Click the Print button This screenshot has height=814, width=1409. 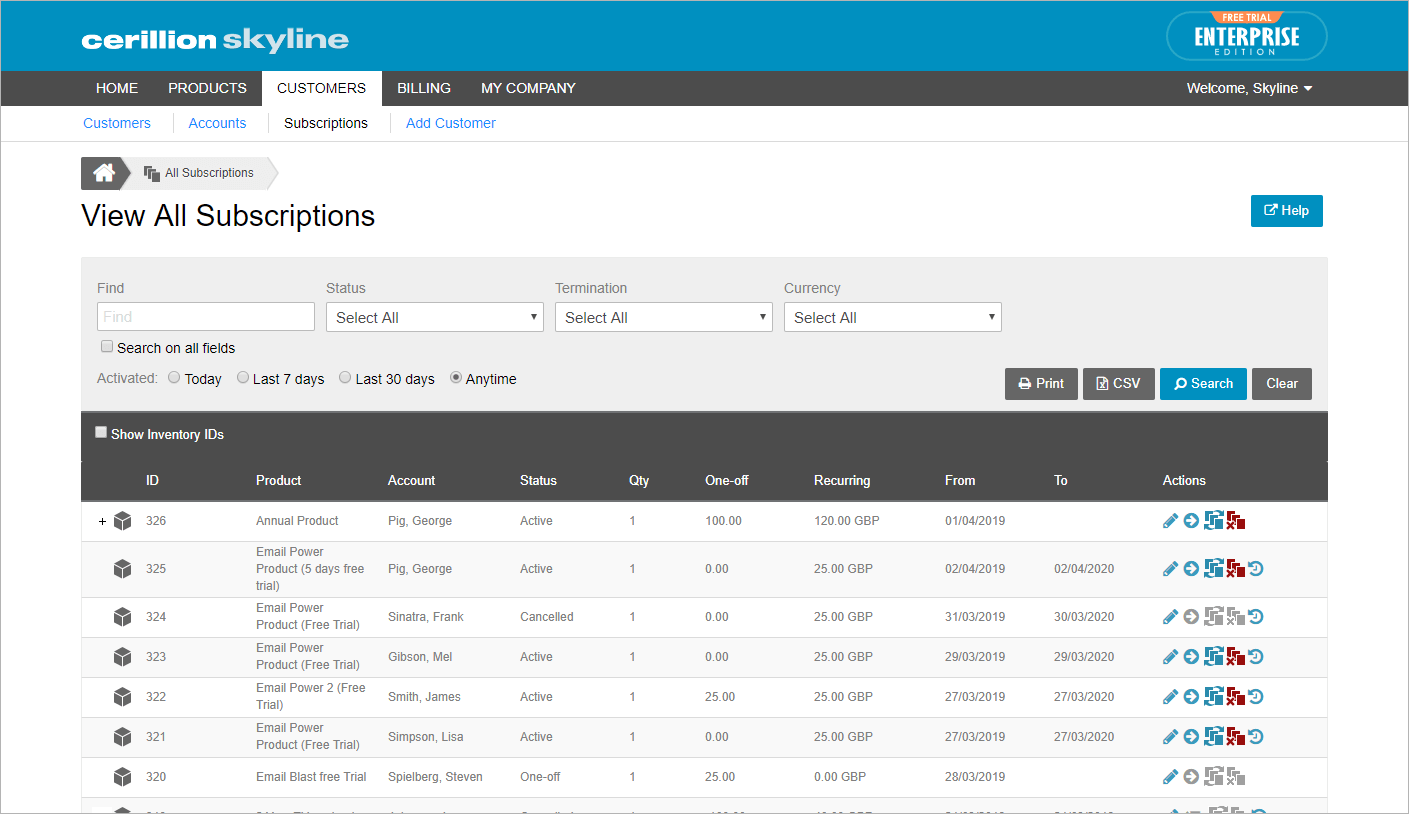pos(1041,384)
